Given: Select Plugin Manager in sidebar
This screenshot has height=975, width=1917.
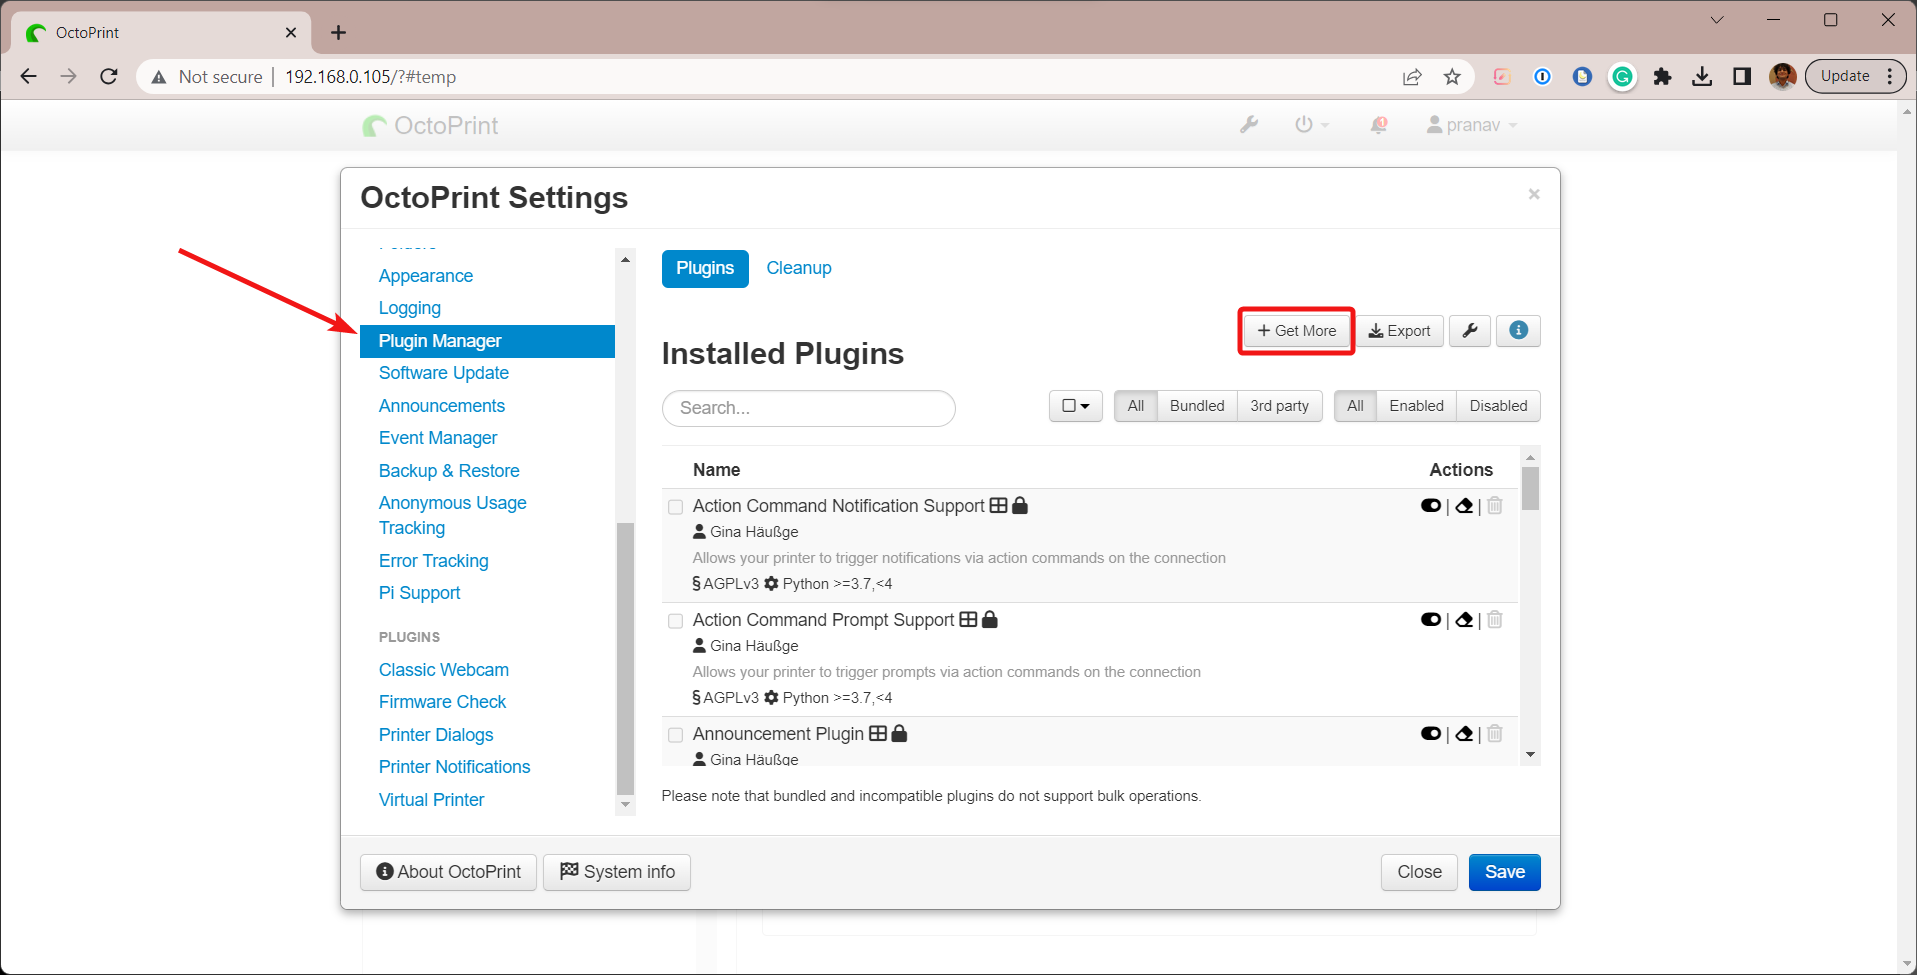Looking at the screenshot, I should pos(487,341).
